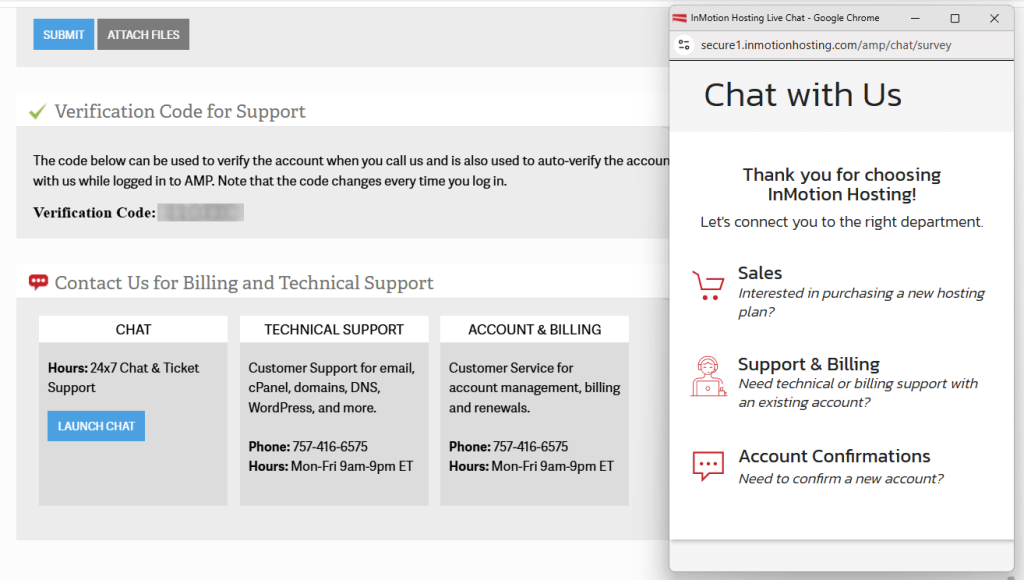
Task: Open site information icon in Chrome address bar
Action: (x=684, y=44)
